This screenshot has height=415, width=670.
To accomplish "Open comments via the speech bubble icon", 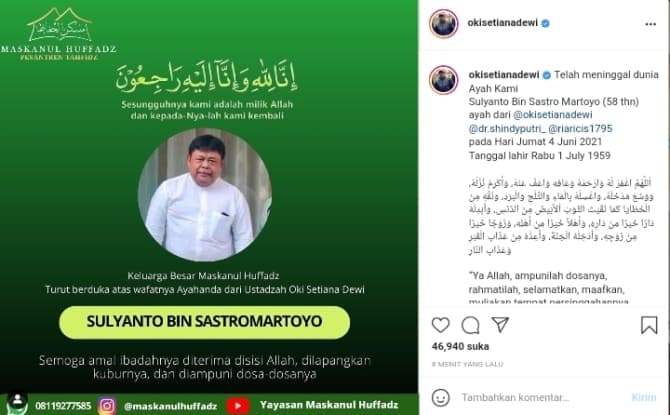I will point(470,325).
